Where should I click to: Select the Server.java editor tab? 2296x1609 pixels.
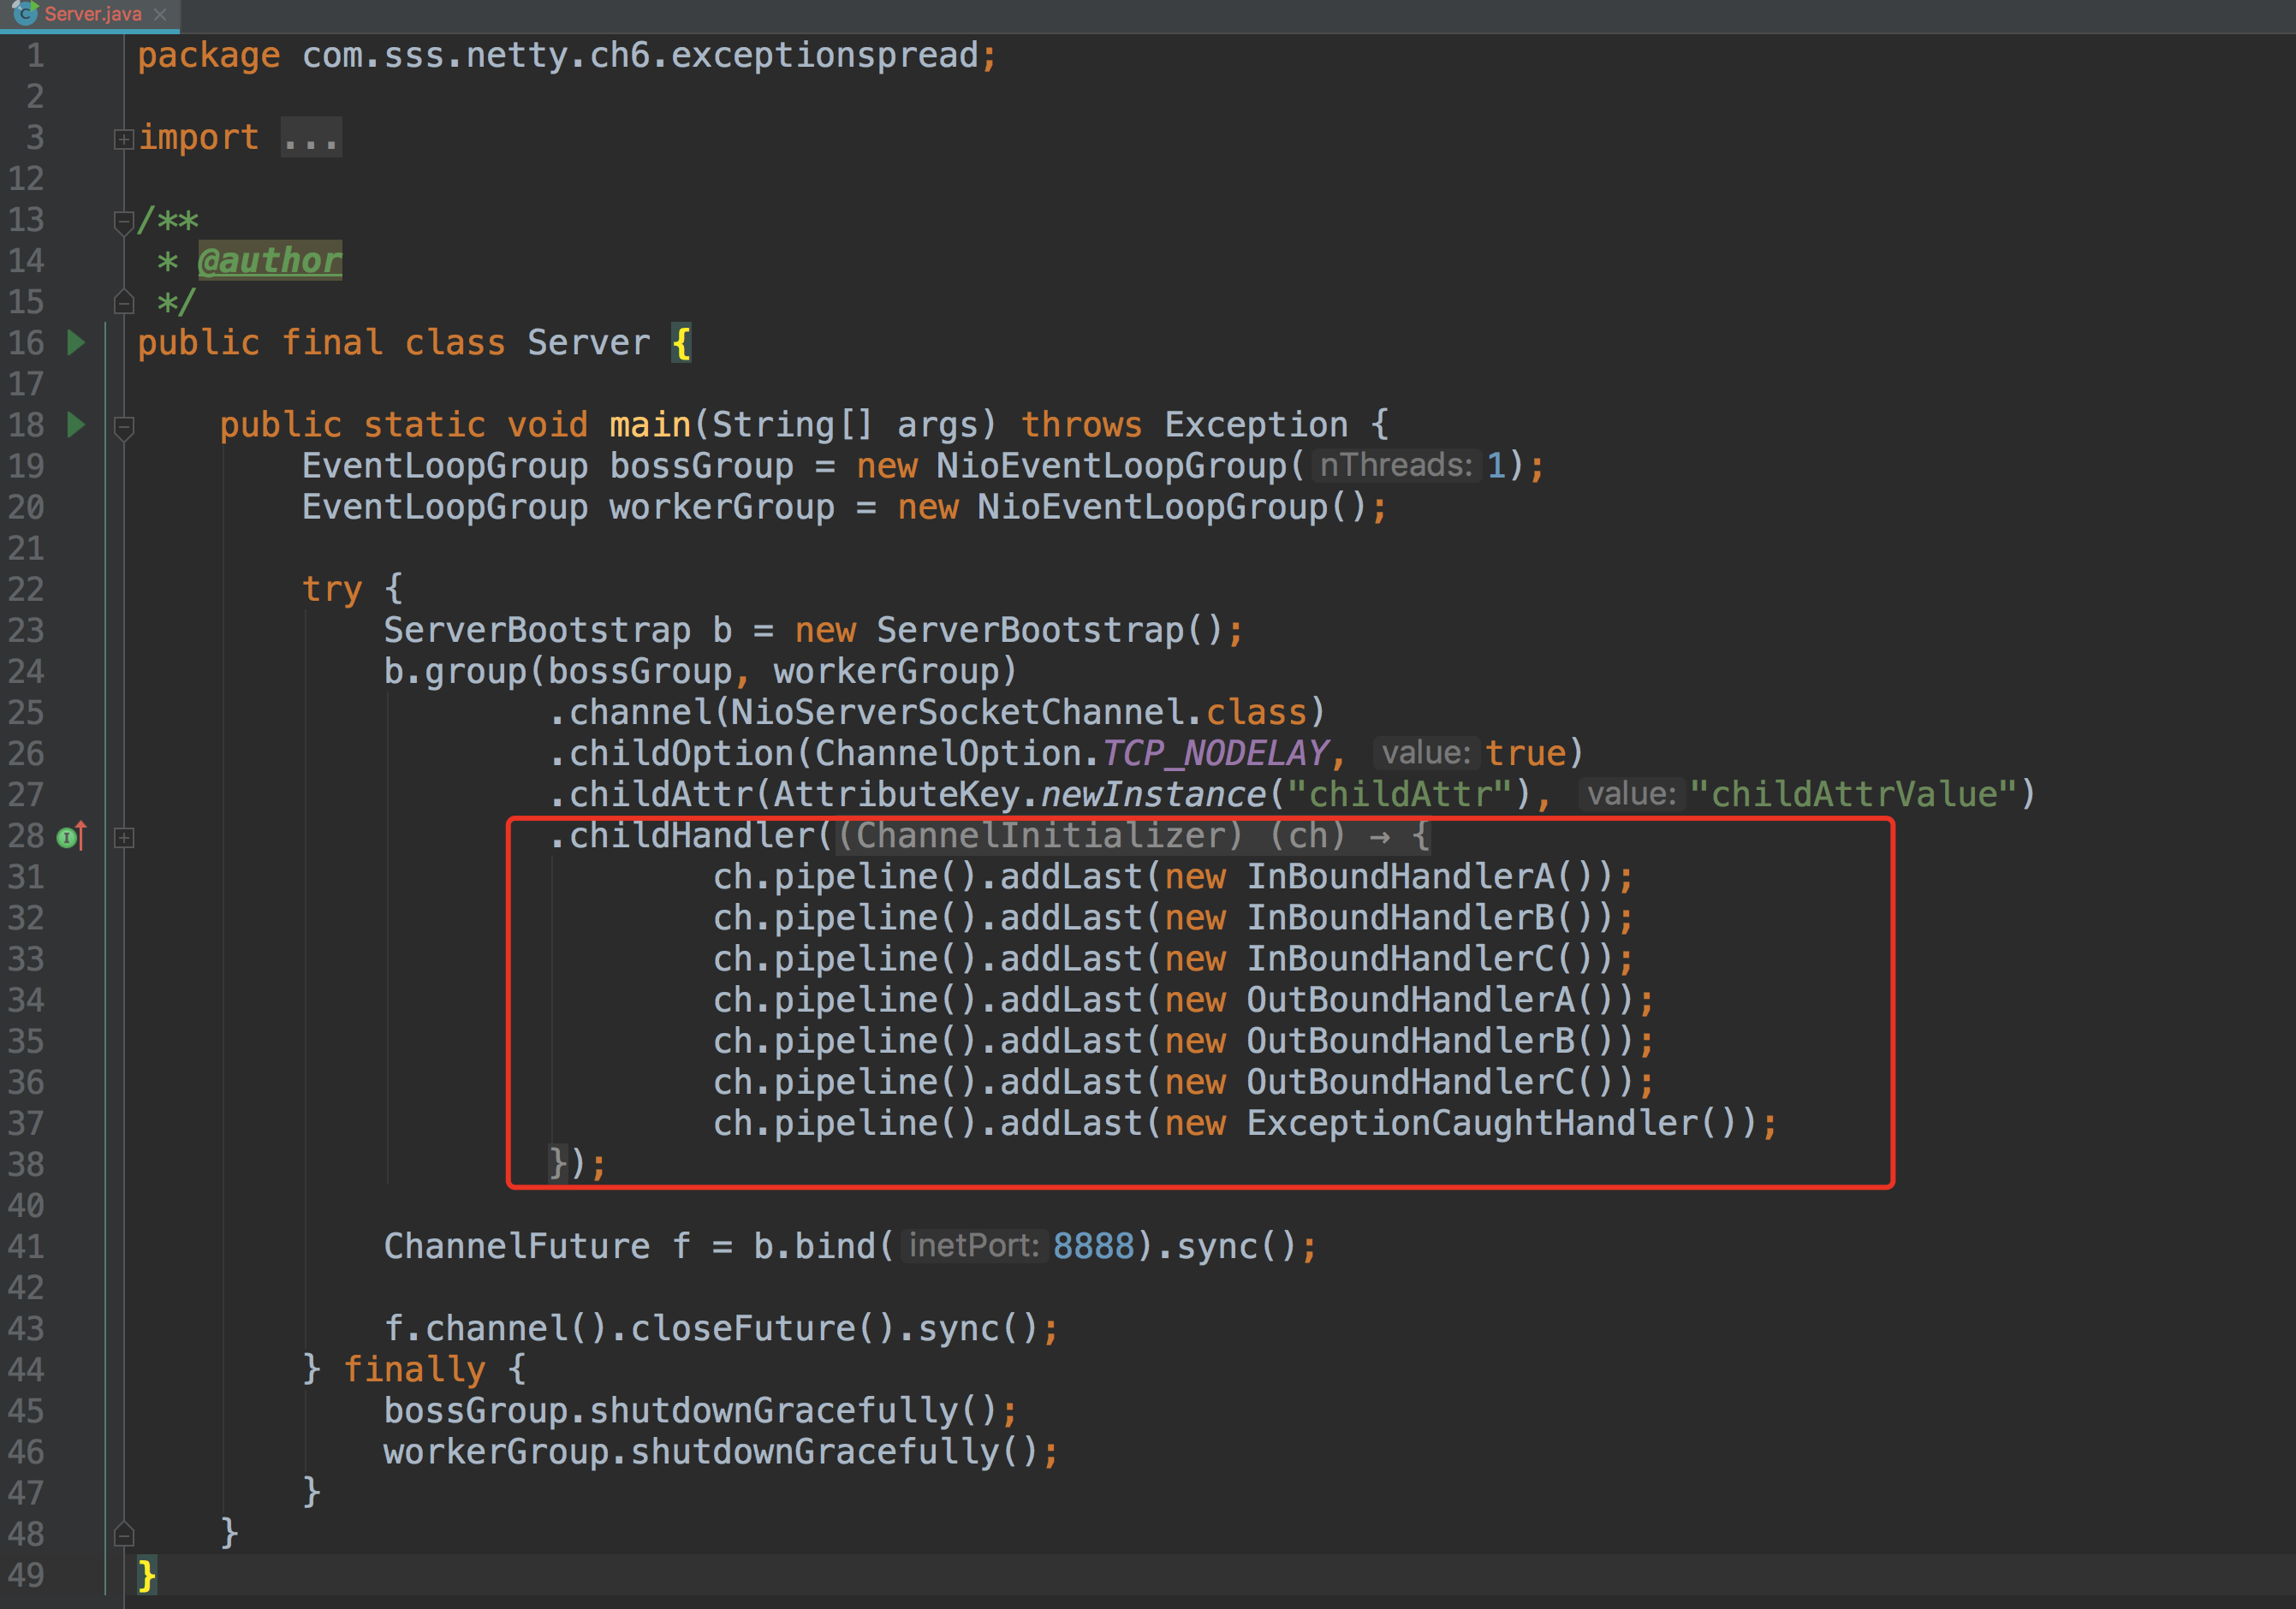click(x=90, y=15)
